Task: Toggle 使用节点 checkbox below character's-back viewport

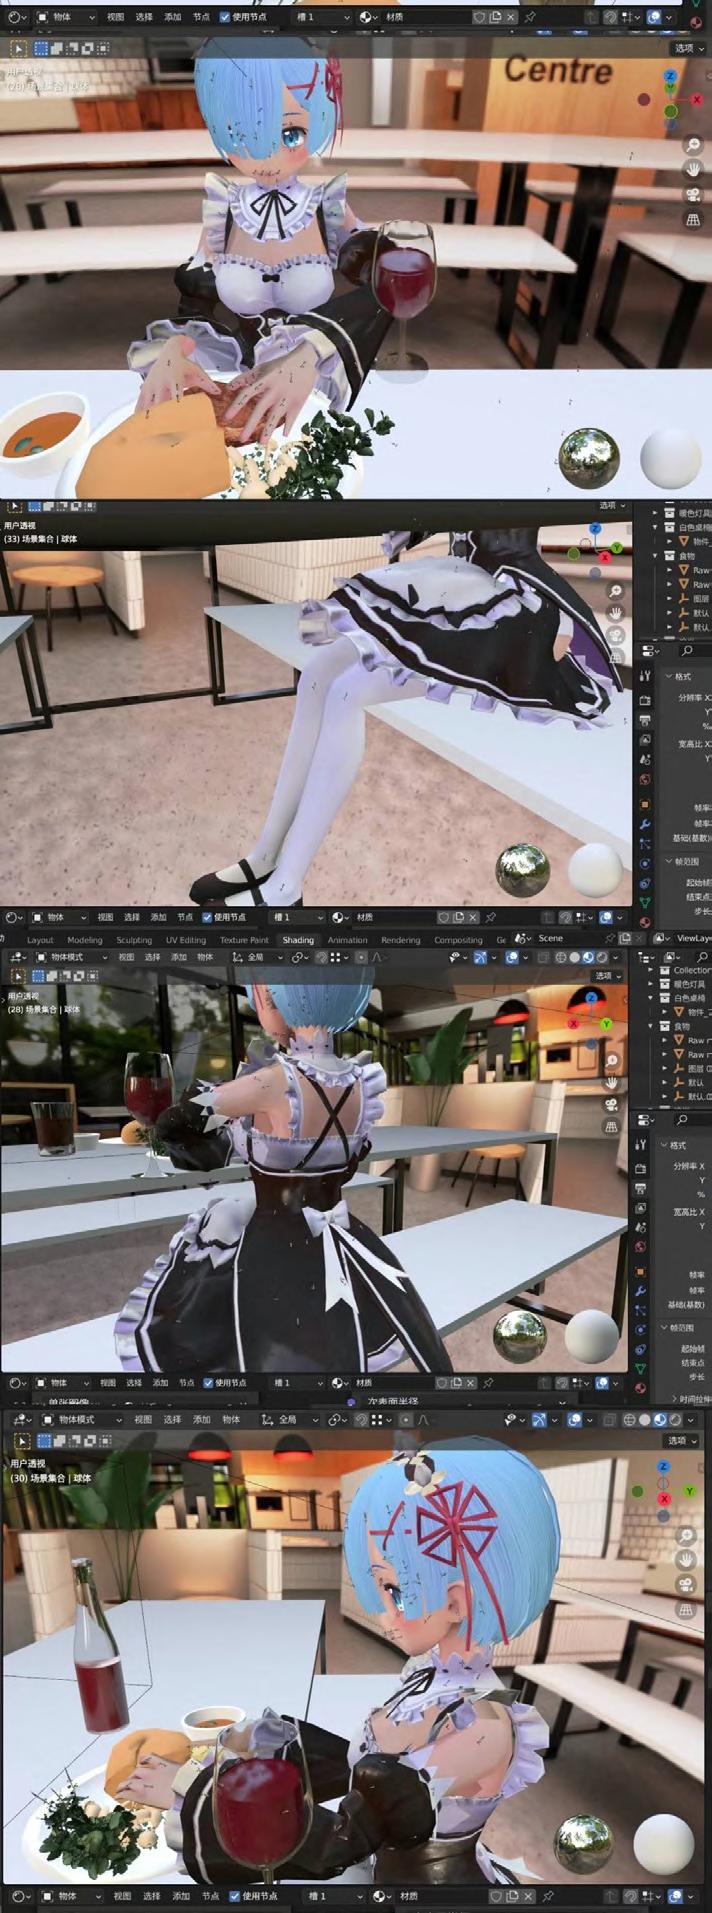Action: 209,1383
